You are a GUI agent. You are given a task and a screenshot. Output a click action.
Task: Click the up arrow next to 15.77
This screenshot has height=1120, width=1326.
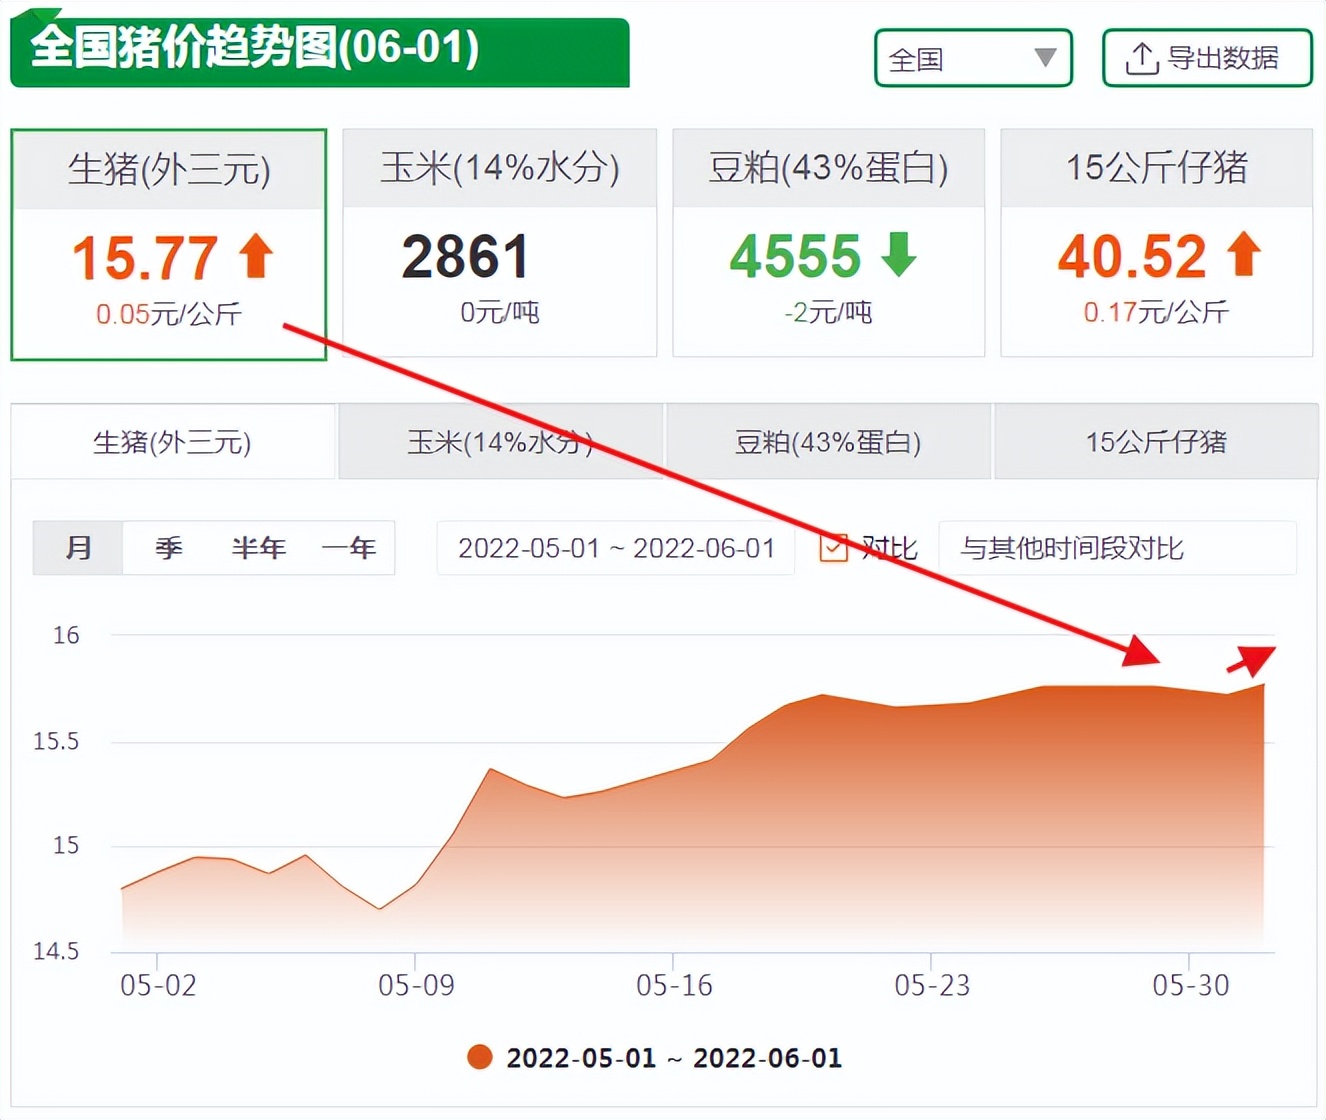point(256,255)
